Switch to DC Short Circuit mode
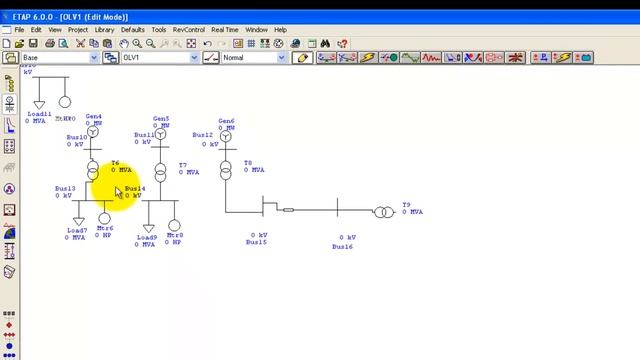640x360 pixels. pos(562,58)
